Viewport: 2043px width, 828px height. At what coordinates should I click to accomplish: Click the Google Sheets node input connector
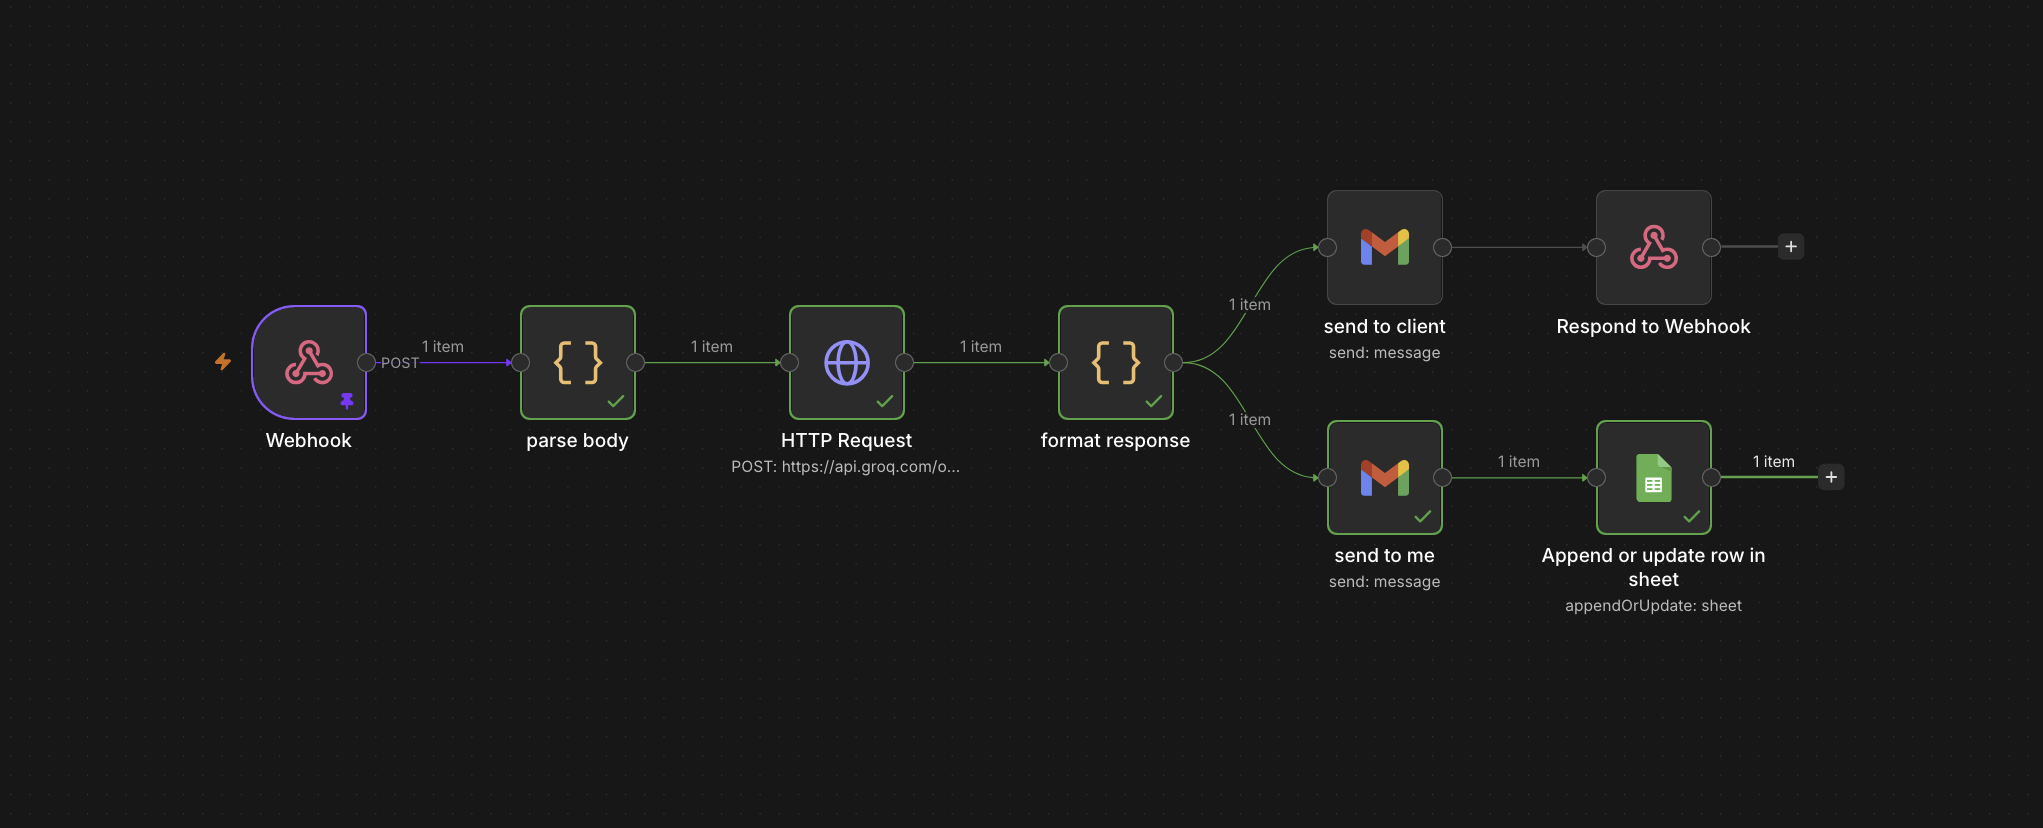pyautogui.click(x=1597, y=477)
